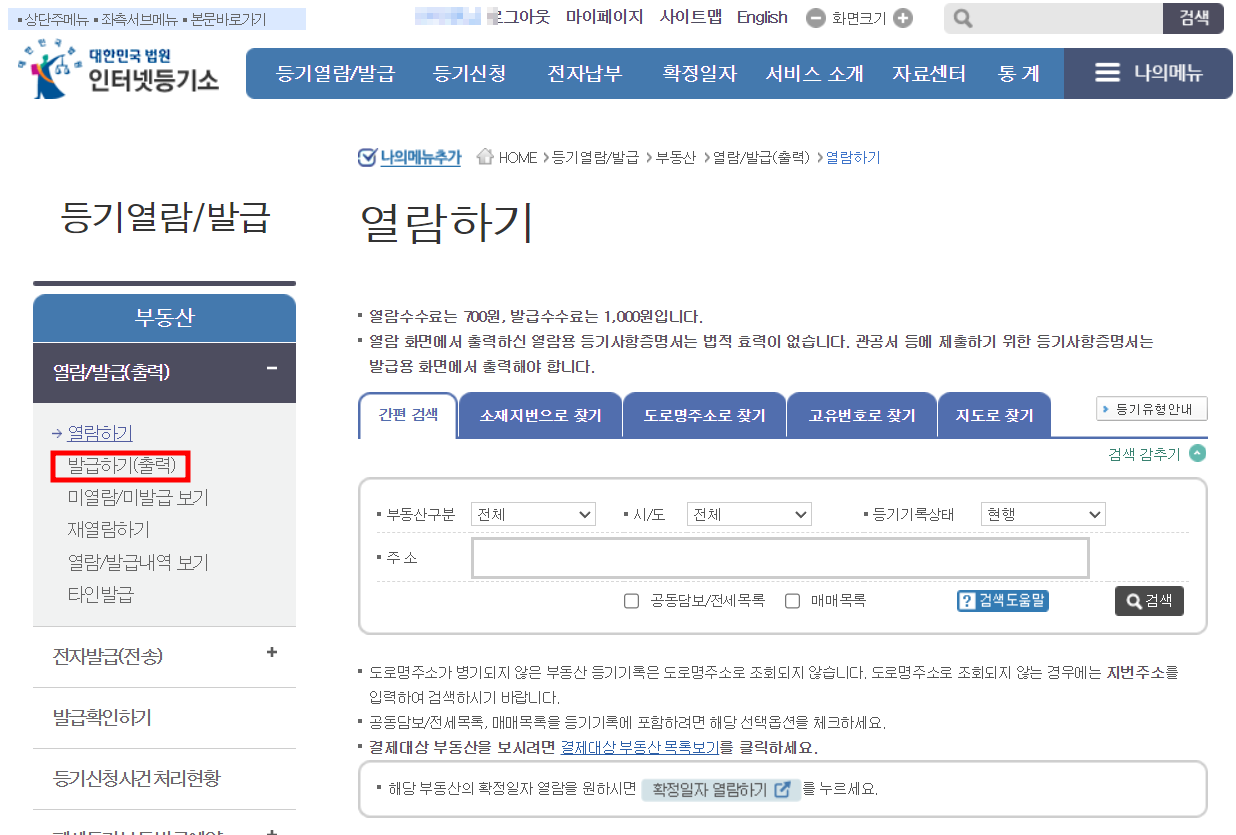The image size is (1236, 835).
Task: Enable the 공동담보/전세목록 checkbox
Action: [631, 601]
